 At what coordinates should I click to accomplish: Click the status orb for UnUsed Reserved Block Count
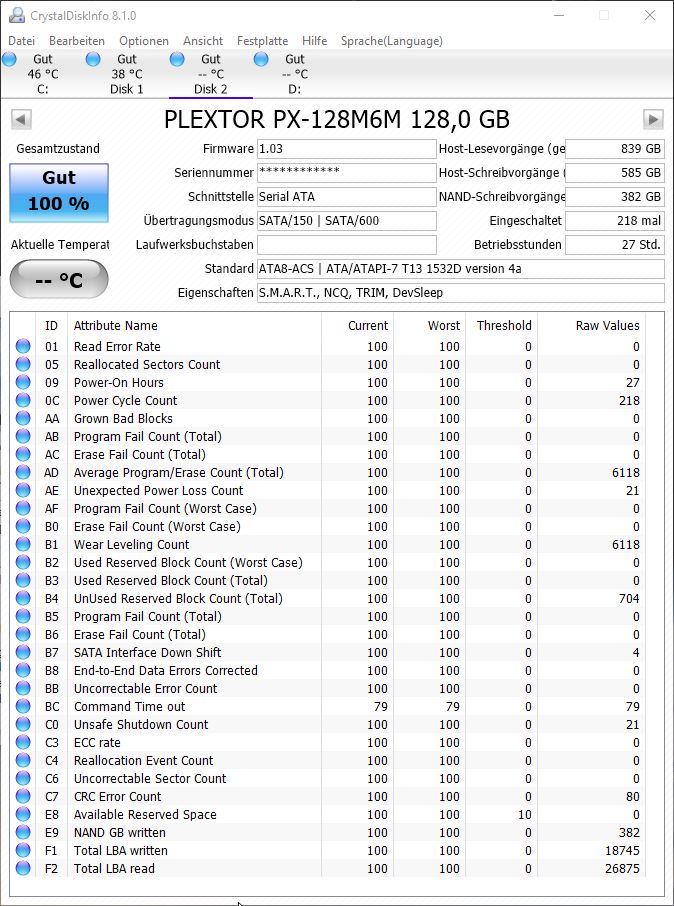click(23, 598)
